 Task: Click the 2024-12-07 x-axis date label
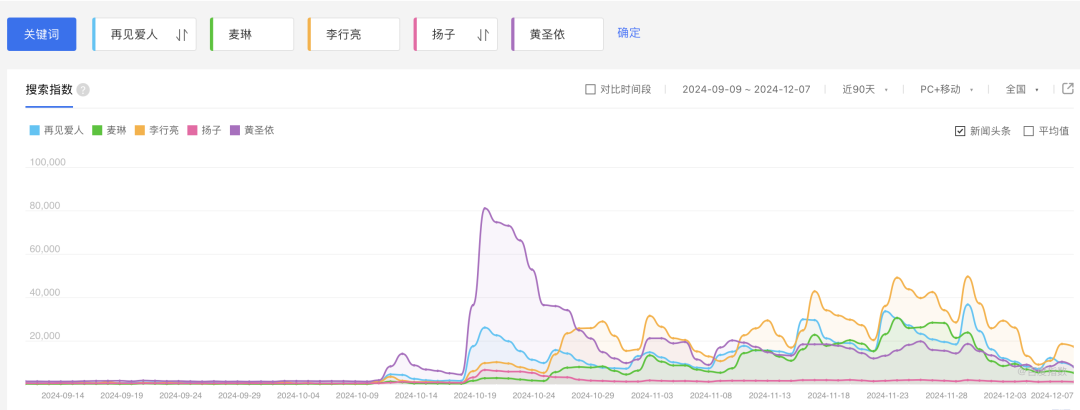(1051, 396)
